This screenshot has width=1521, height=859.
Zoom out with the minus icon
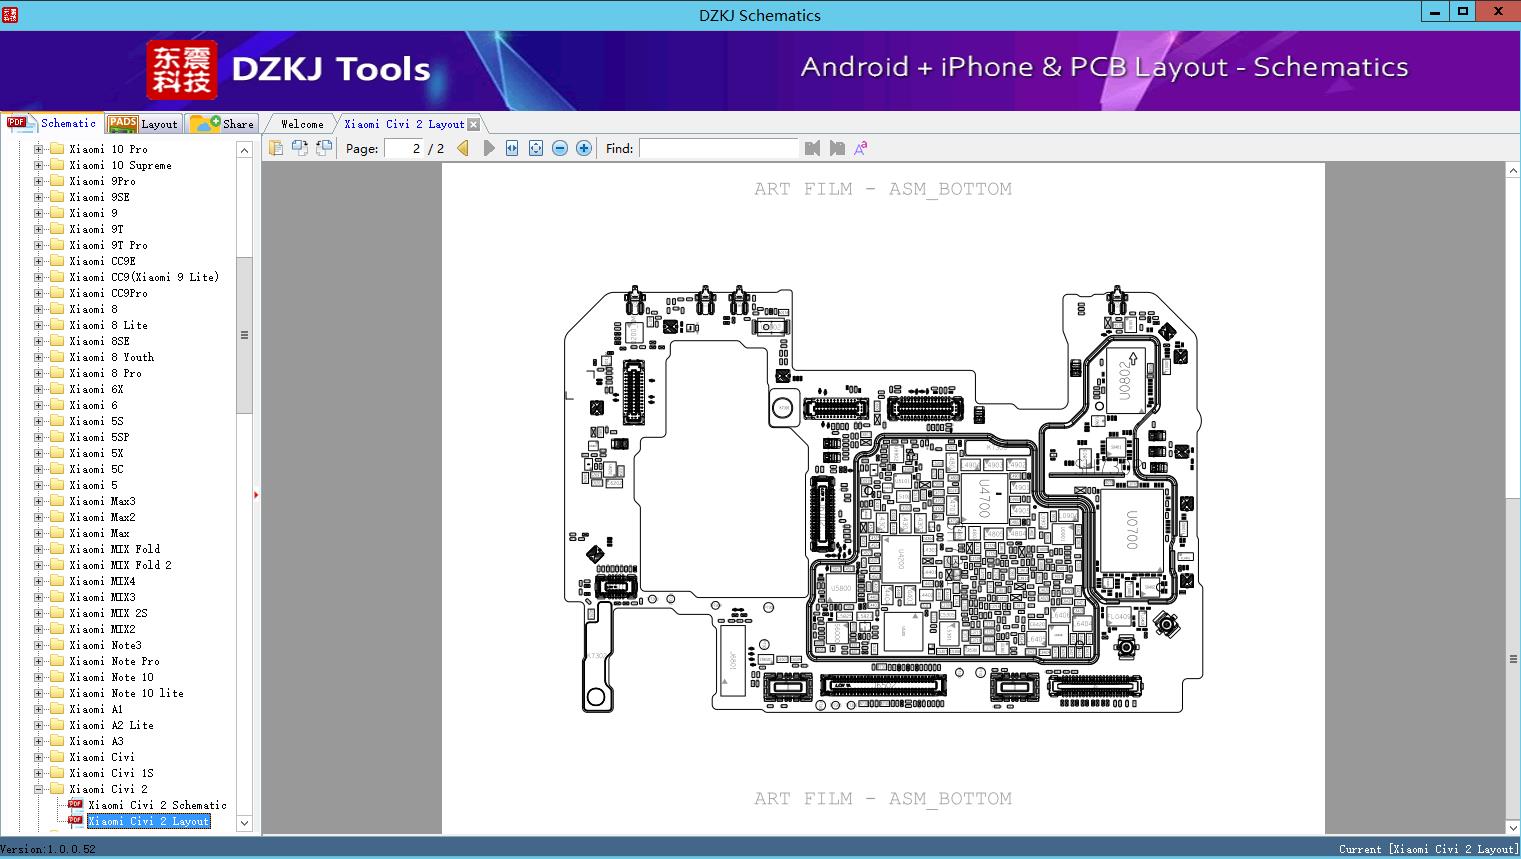click(x=560, y=148)
